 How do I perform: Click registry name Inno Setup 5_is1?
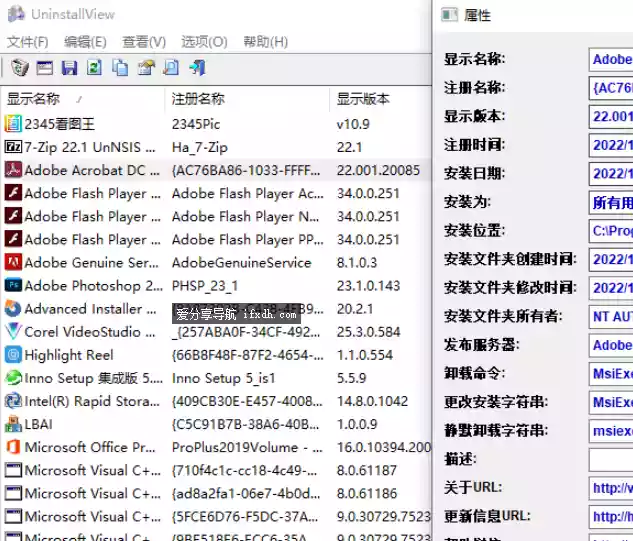pyautogui.click(x=223, y=378)
